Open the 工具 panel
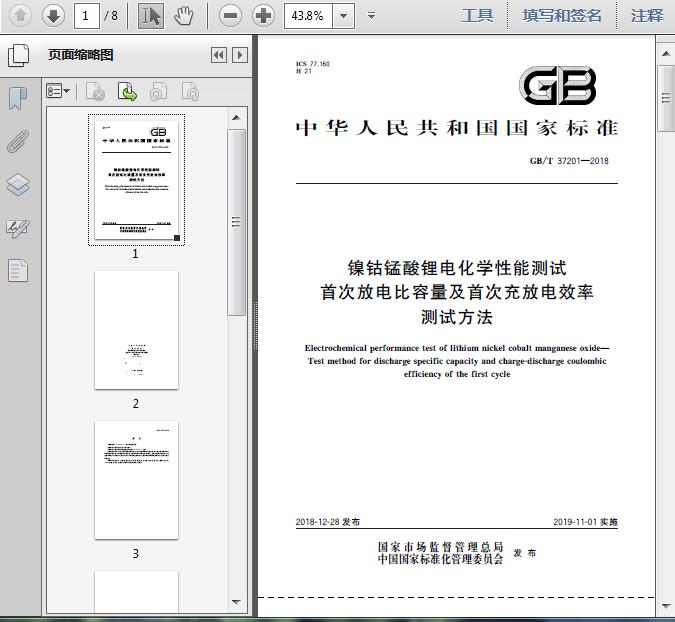The height and width of the screenshot is (622, 675). [477, 16]
